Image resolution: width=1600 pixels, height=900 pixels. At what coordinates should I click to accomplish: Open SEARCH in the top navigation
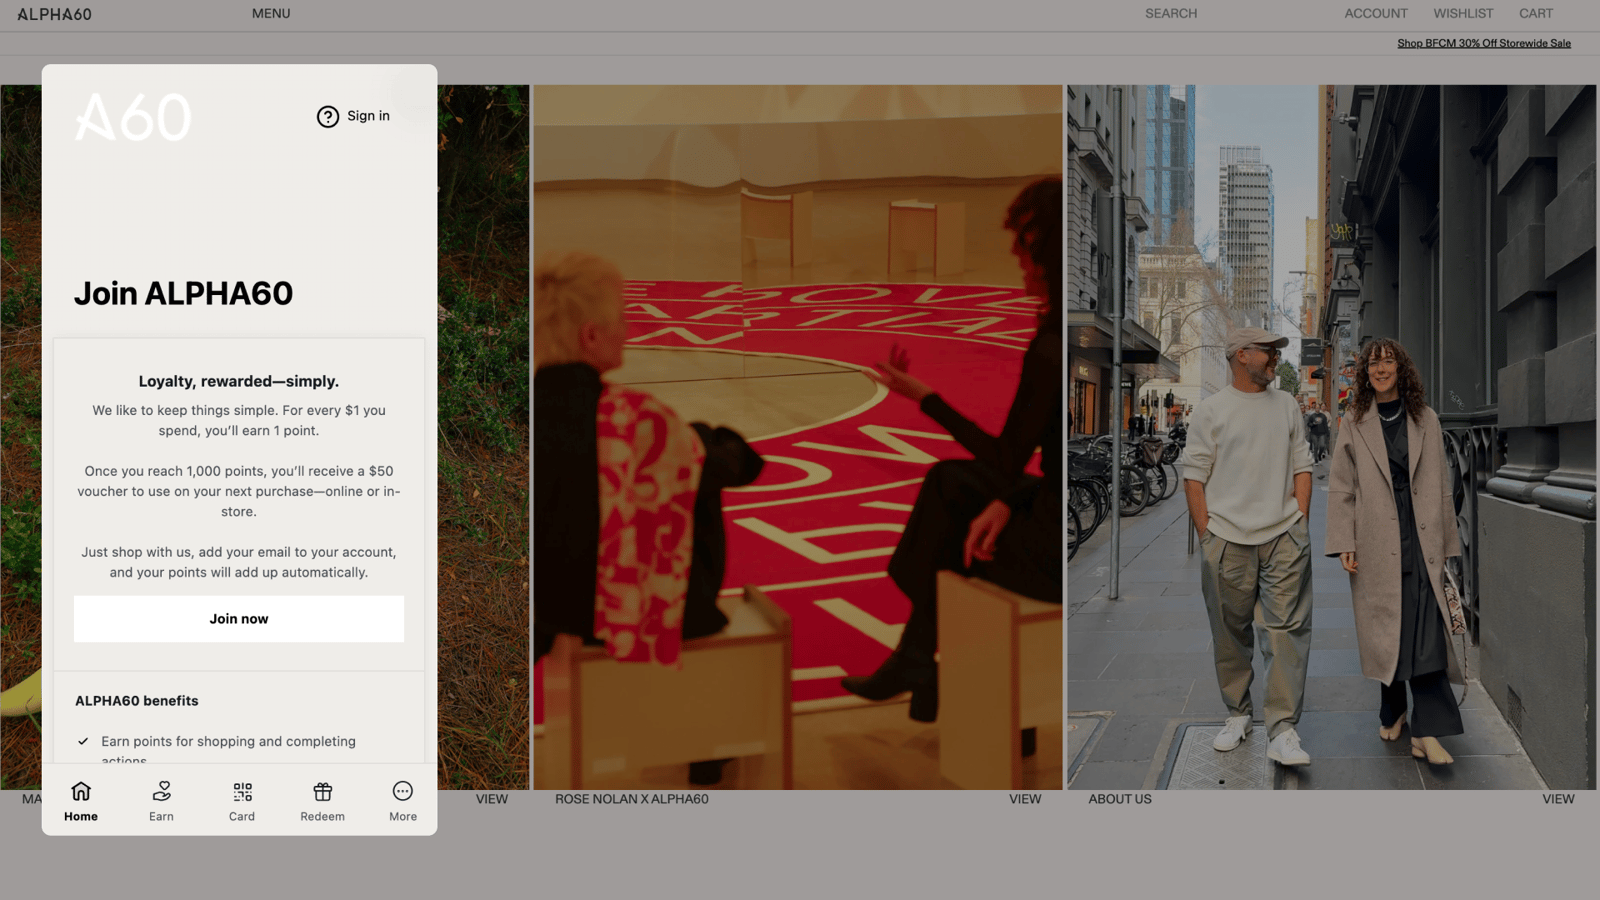click(x=1171, y=14)
